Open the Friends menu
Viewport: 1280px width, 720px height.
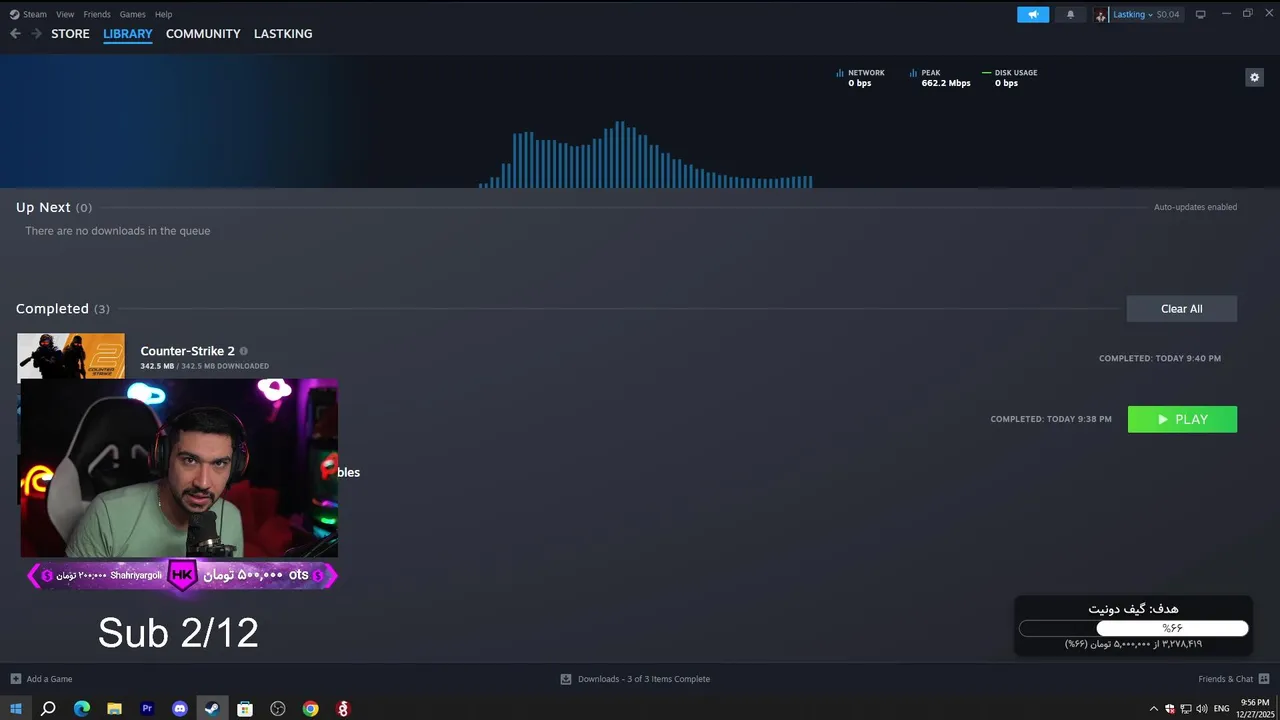97,14
